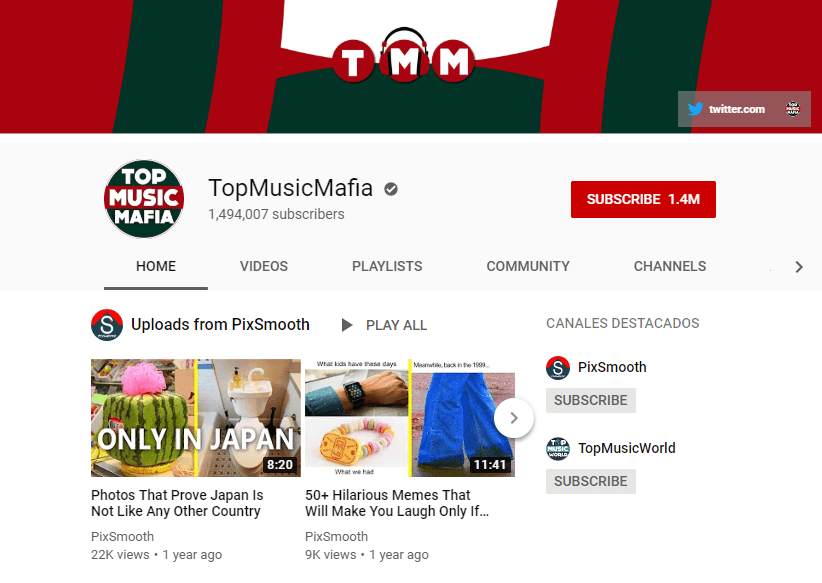Click the PixSmooth featured channel avatar
This screenshot has width=822, height=583.
[558, 367]
